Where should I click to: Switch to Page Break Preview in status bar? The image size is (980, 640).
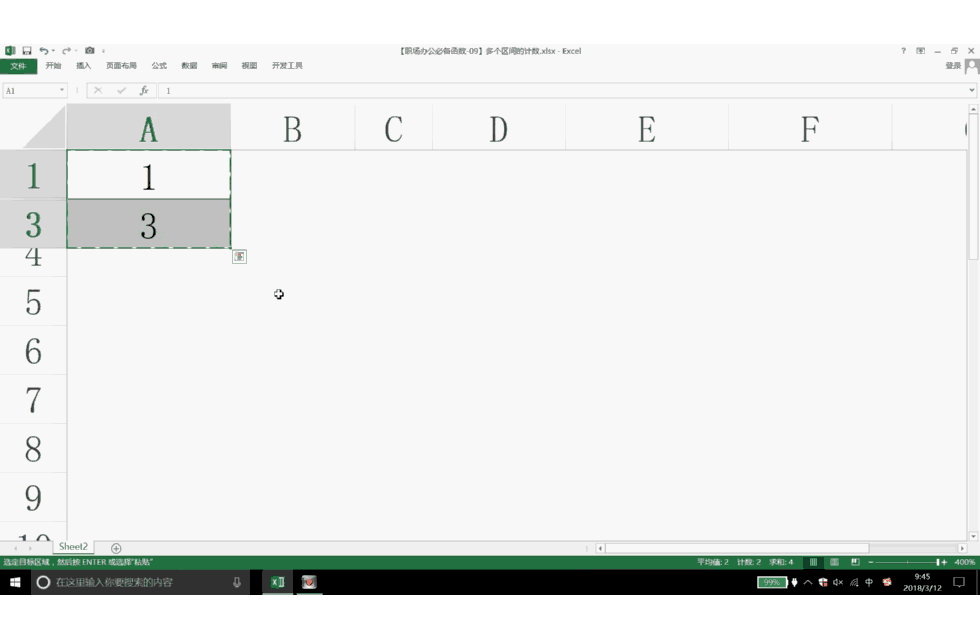click(x=855, y=562)
